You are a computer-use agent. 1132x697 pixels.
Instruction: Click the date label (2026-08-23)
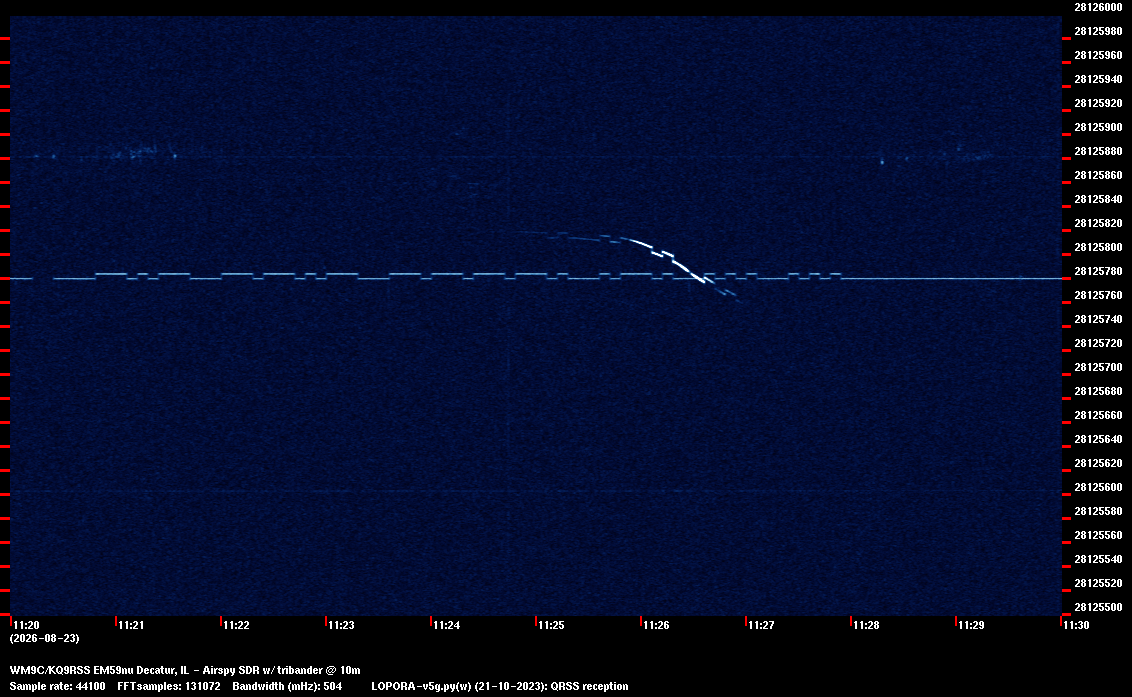pos(45,638)
